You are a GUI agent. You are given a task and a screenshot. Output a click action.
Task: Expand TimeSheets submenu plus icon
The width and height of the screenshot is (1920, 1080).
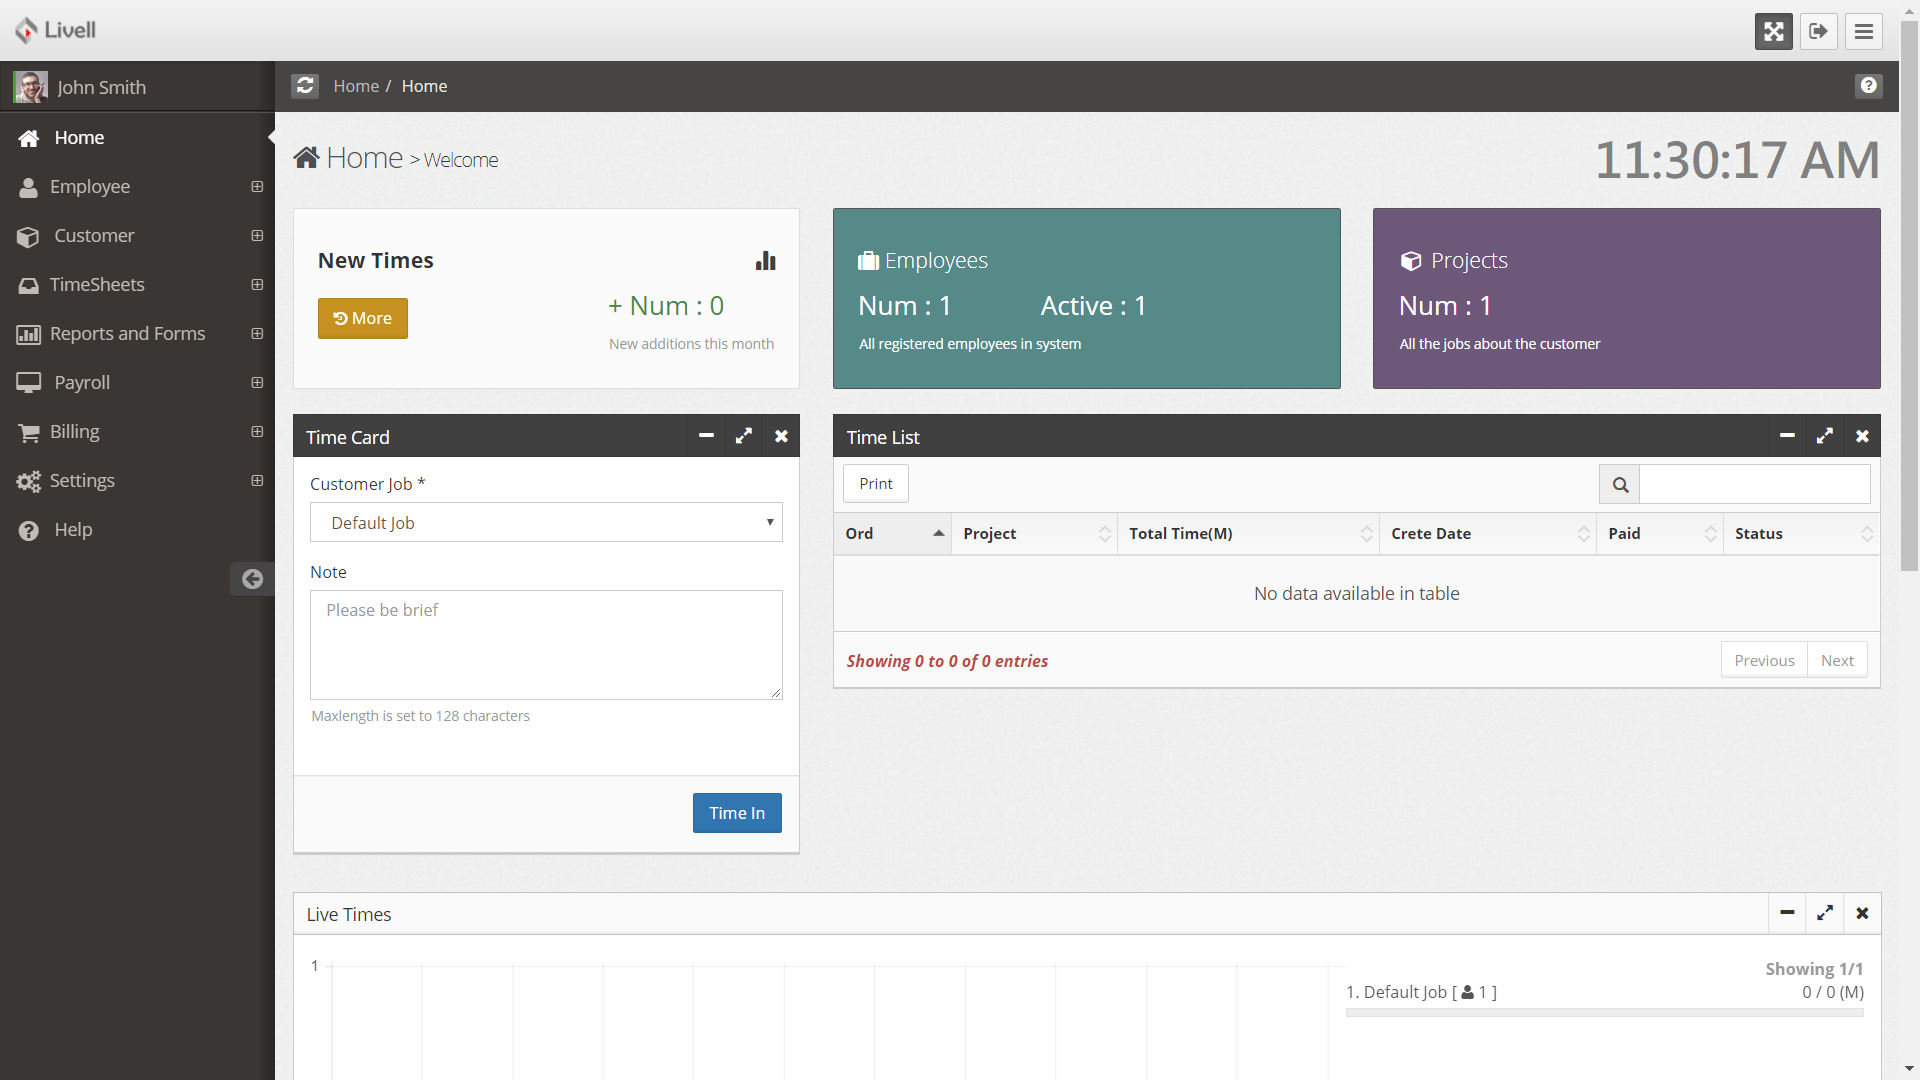coord(257,285)
